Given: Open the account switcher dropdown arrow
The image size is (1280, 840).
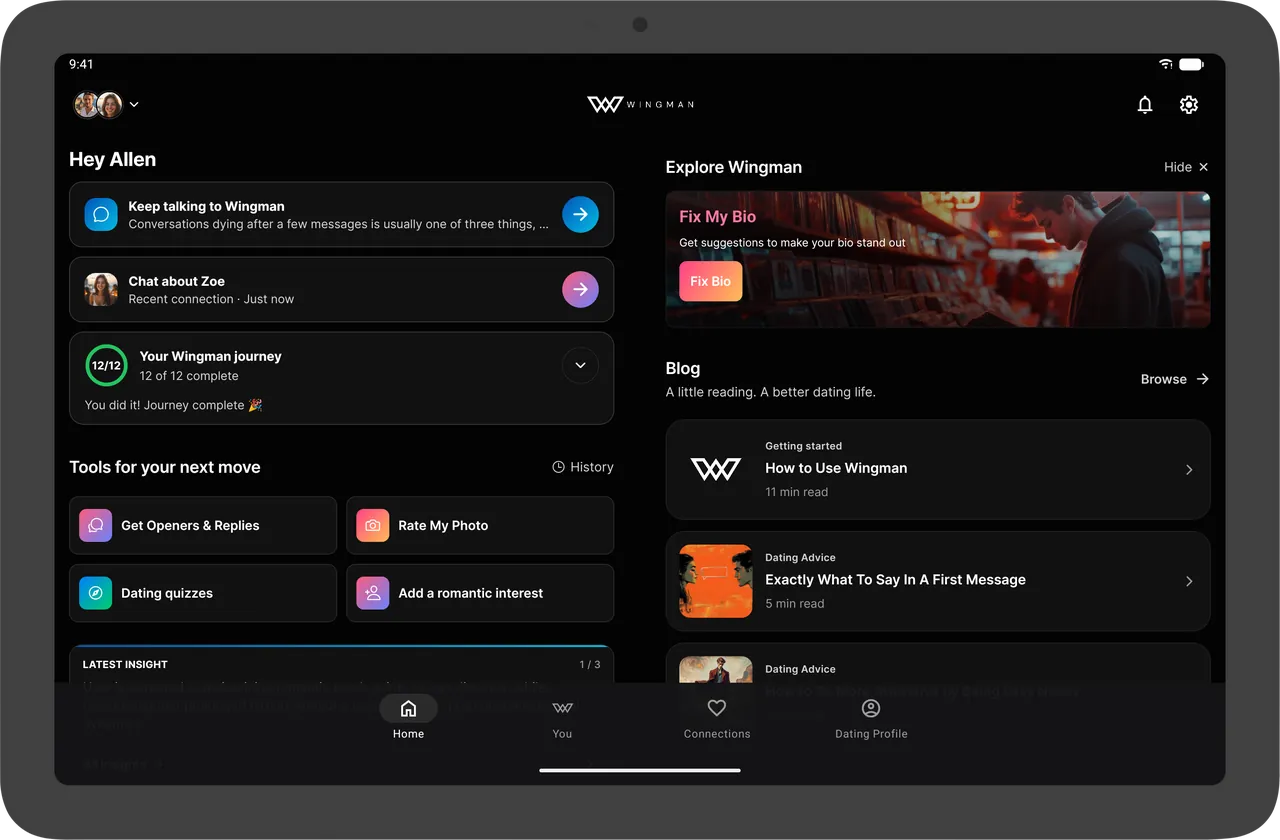Looking at the screenshot, I should pos(134,105).
